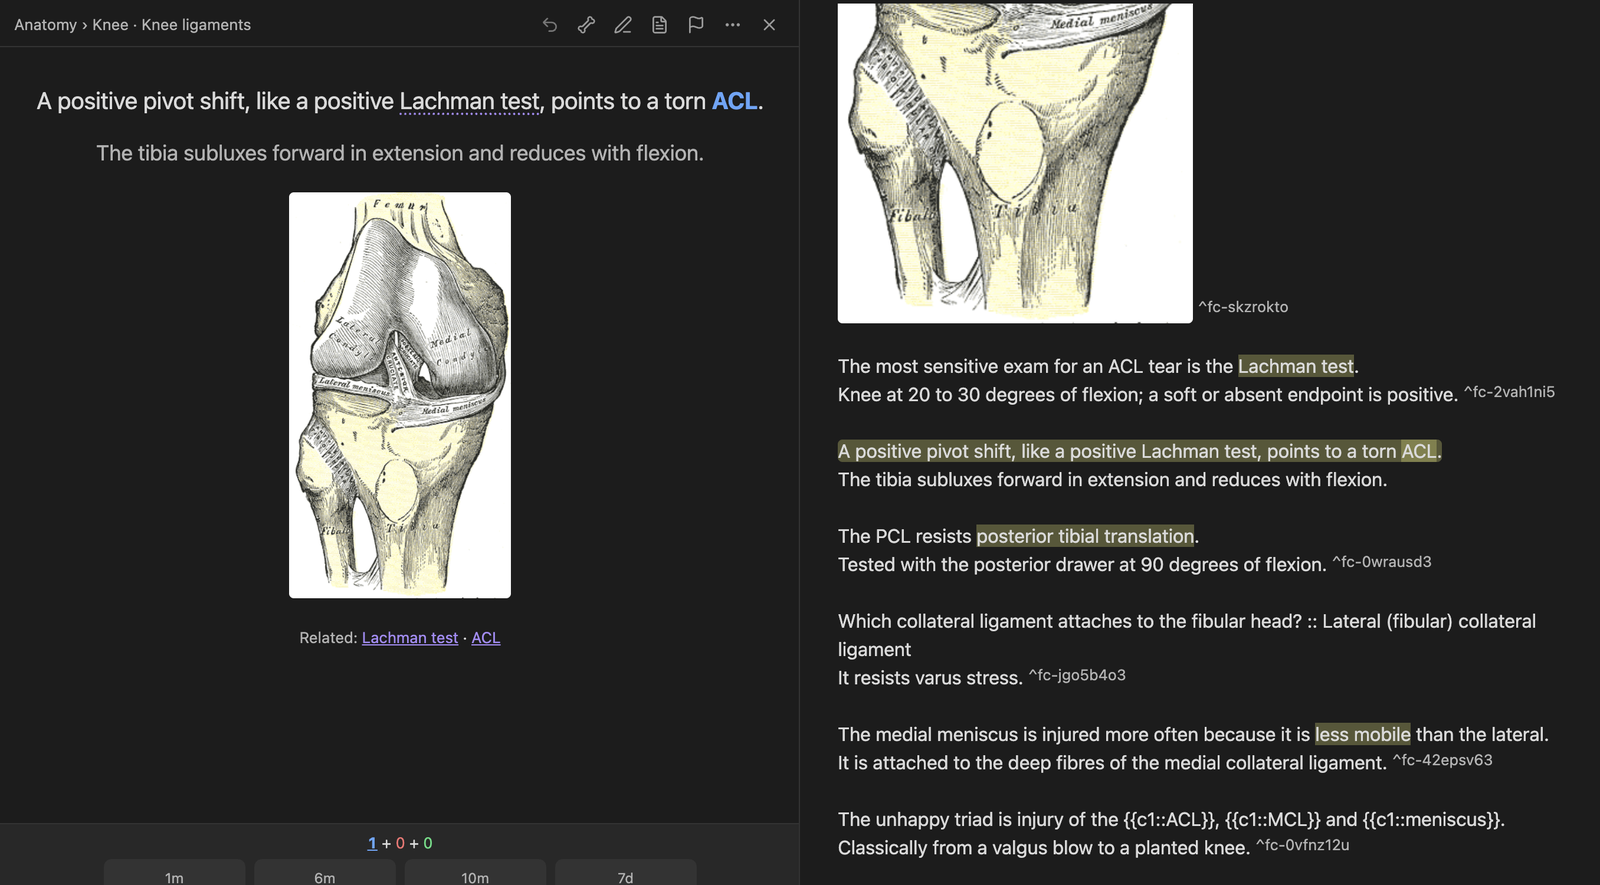Image resolution: width=1600 pixels, height=885 pixels.
Task: Click 'The unhappy triad is injury of the' text
Action: coord(978,819)
